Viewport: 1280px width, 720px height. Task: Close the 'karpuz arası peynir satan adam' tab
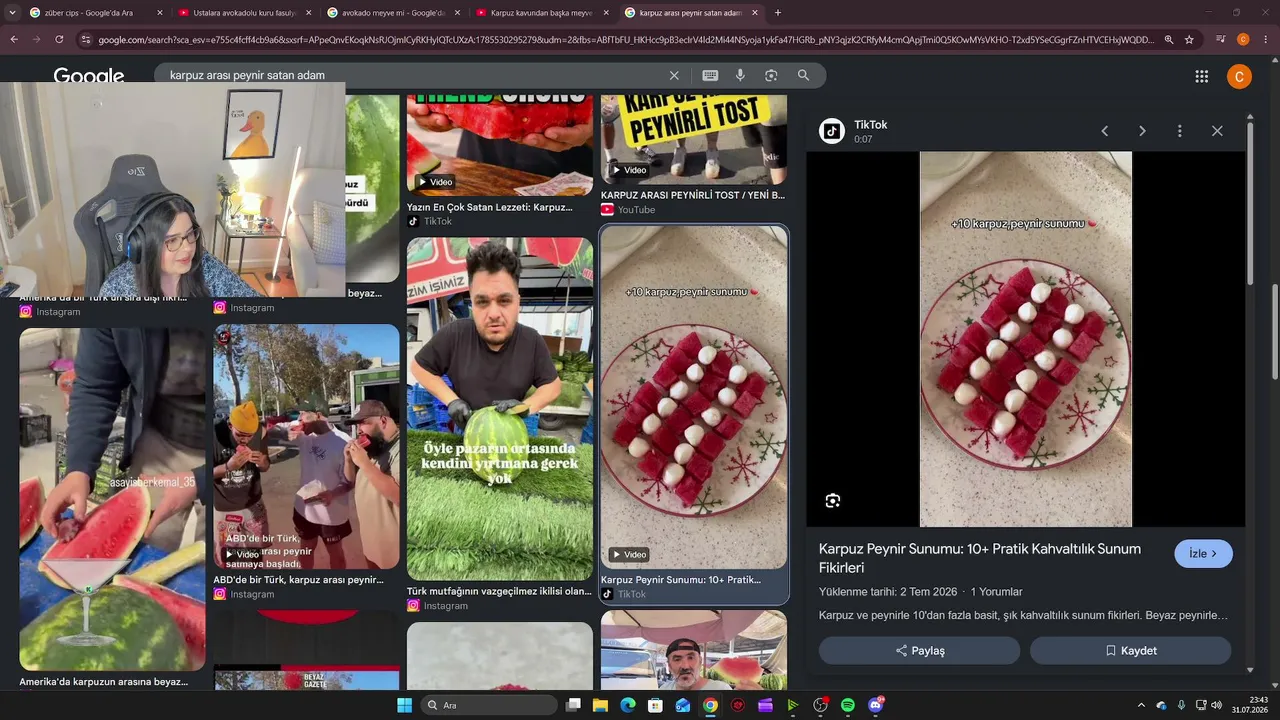click(x=753, y=13)
